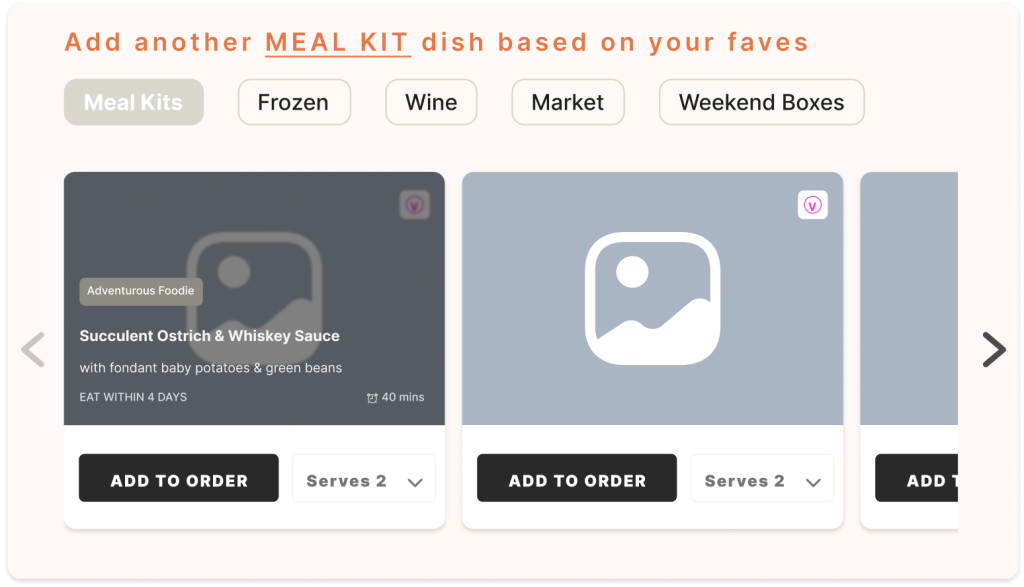
Task: Go to the Market tab
Action: [x=568, y=102]
